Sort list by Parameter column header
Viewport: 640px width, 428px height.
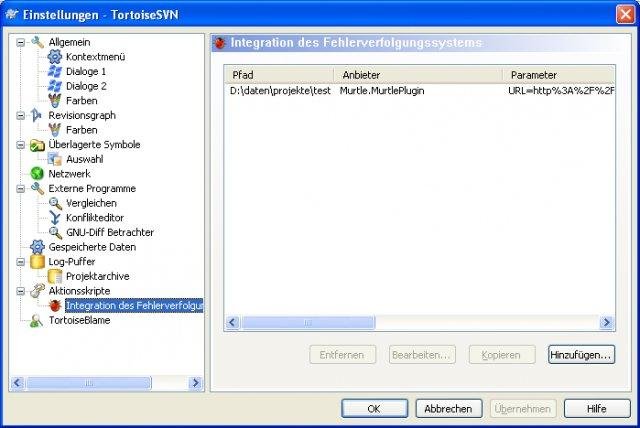[x=558, y=75]
